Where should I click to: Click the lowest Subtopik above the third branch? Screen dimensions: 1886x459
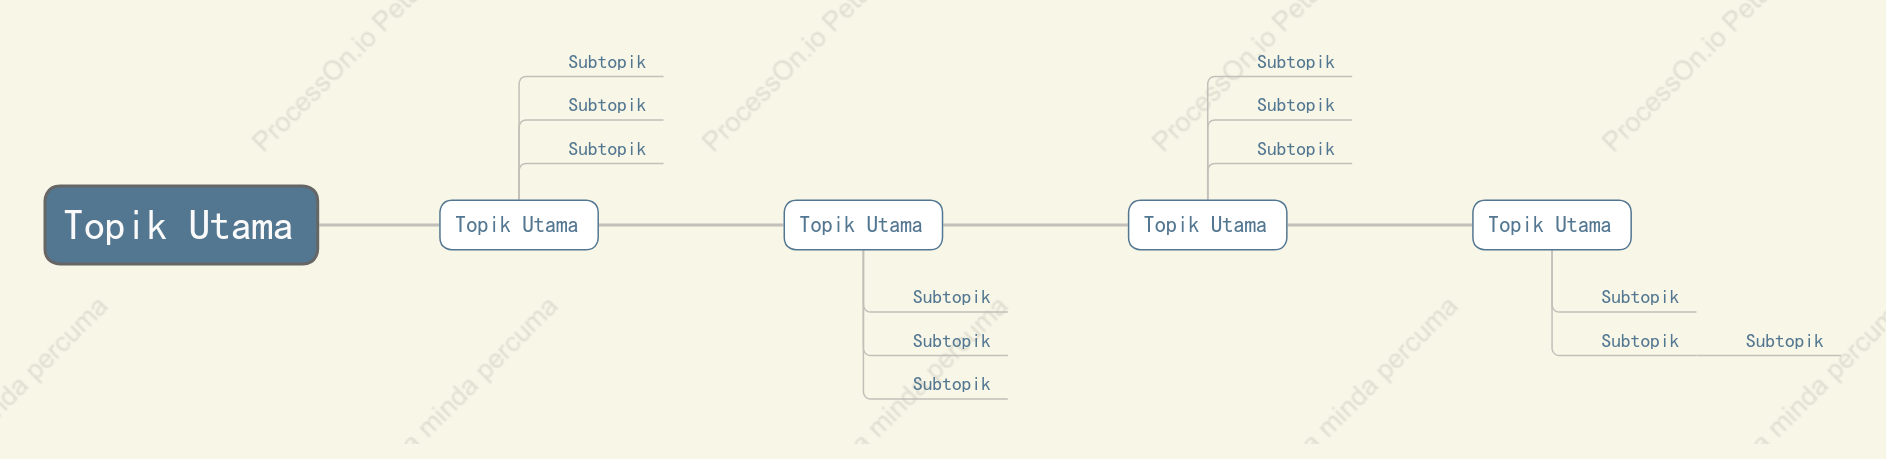pyautogui.click(x=1295, y=149)
